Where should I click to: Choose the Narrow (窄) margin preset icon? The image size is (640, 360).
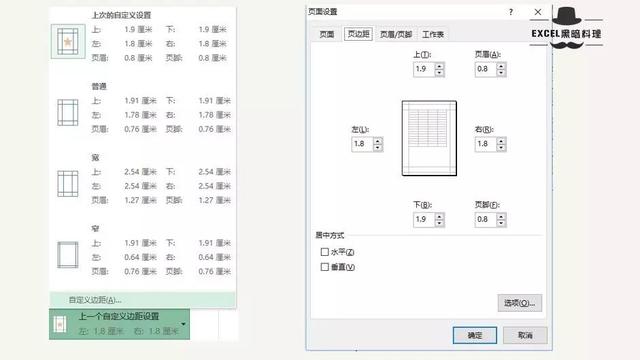click(68, 255)
